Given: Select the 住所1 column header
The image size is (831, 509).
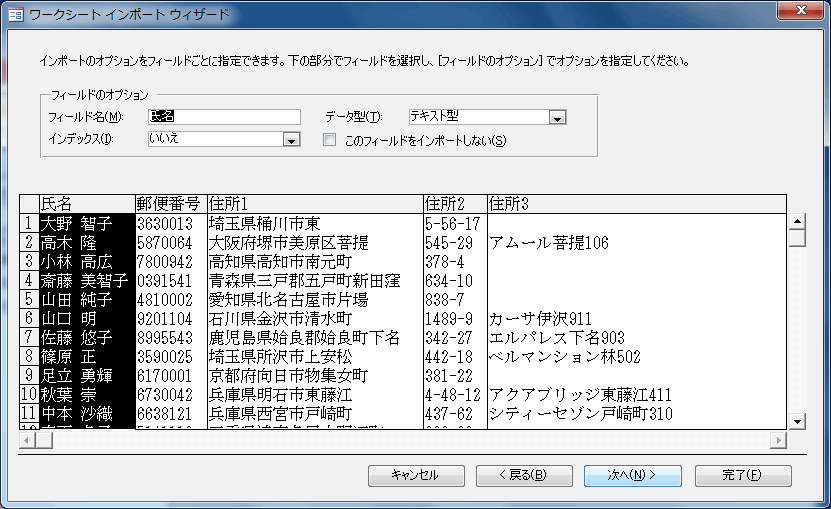Looking at the screenshot, I should [x=315, y=204].
